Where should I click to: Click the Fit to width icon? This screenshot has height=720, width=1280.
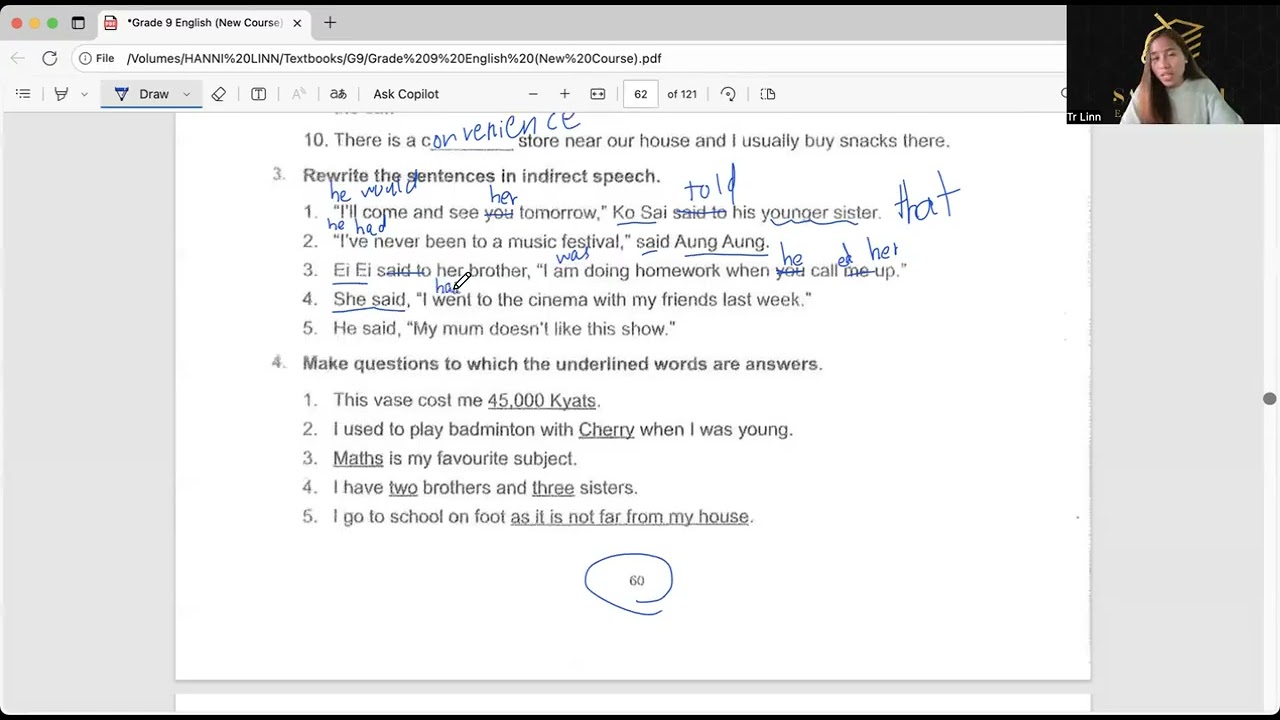(x=598, y=94)
